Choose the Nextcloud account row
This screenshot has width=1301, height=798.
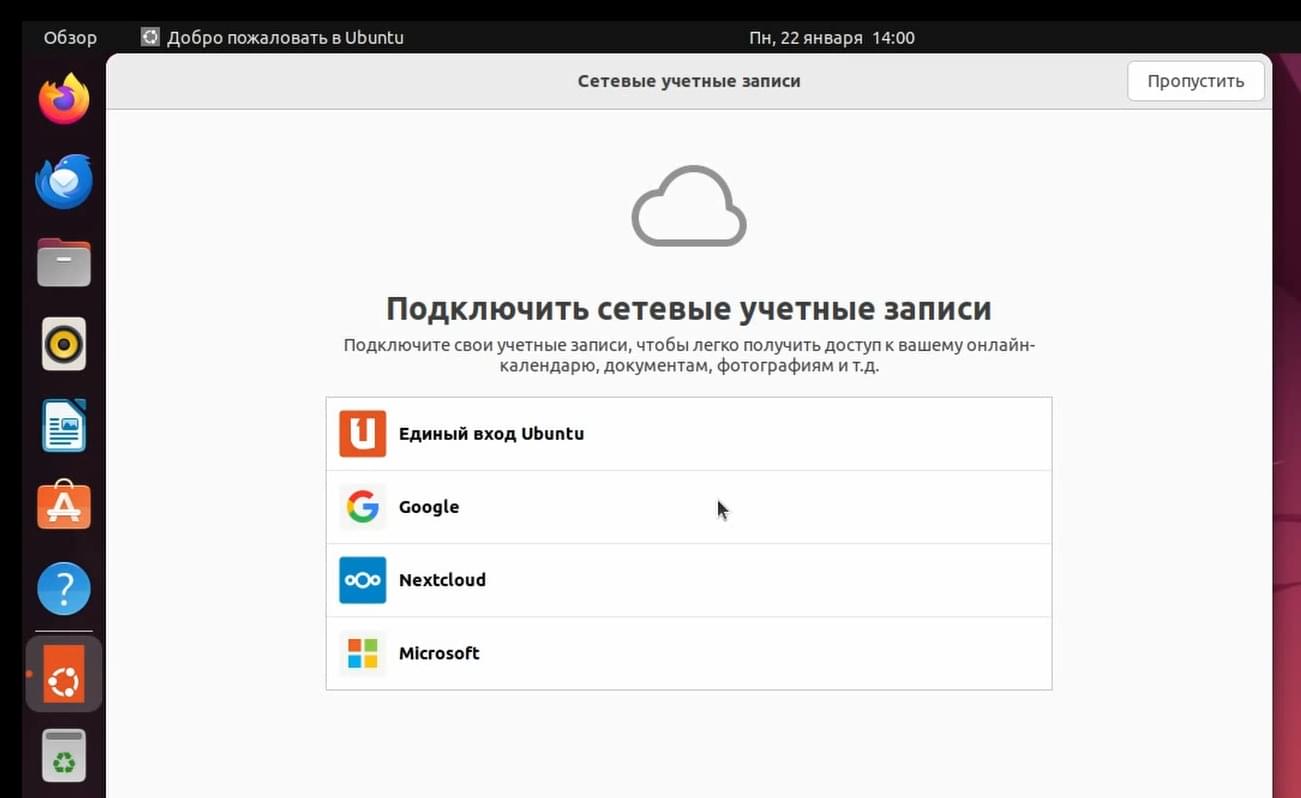689,580
